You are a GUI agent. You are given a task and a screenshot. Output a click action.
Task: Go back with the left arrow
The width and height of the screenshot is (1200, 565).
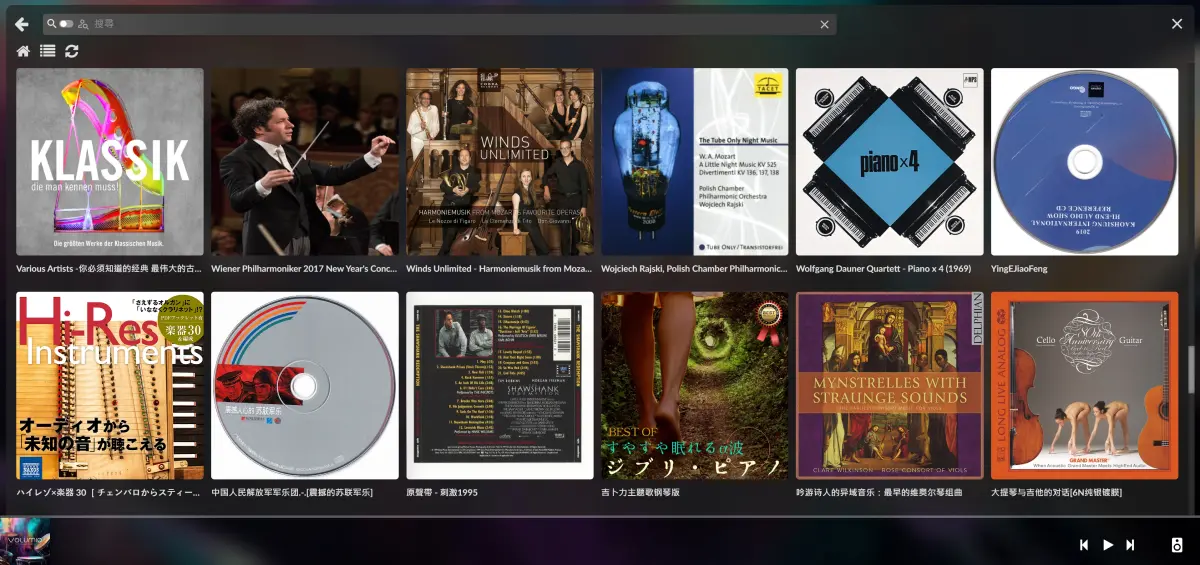(21, 24)
